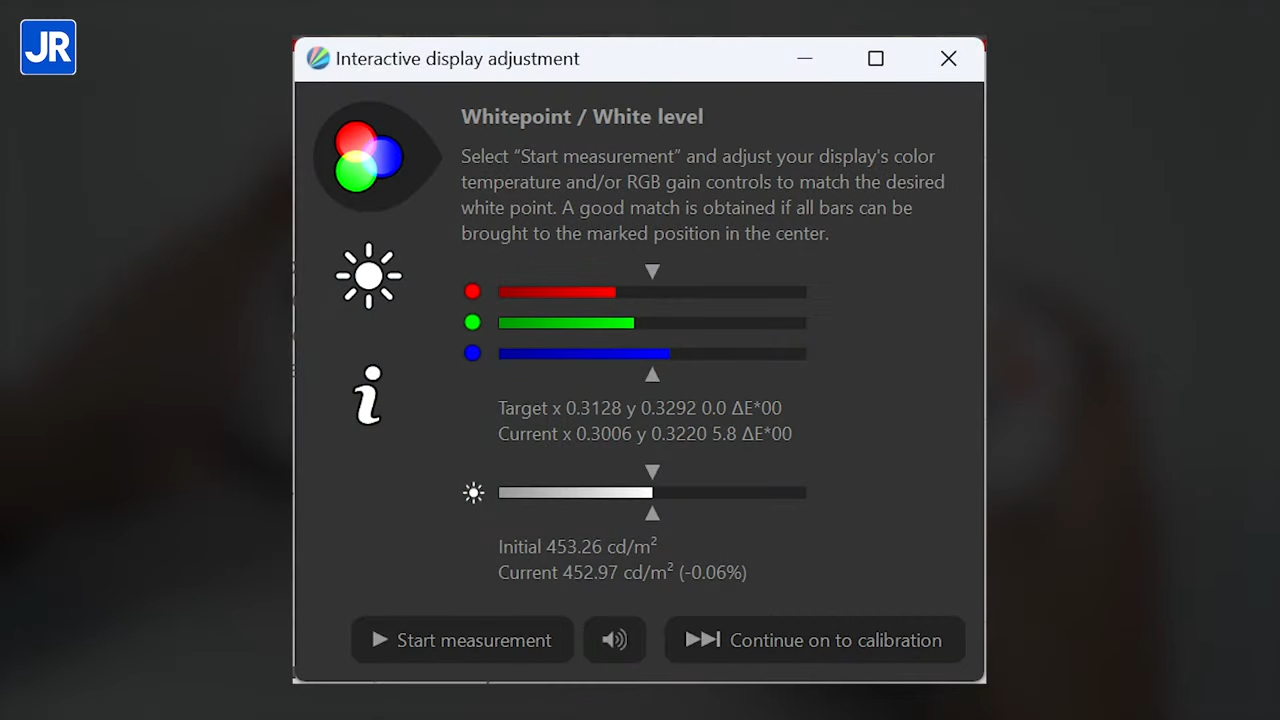The width and height of the screenshot is (1280, 720).
Task: Click the small sun icon beside luminance bar
Action: tap(474, 493)
